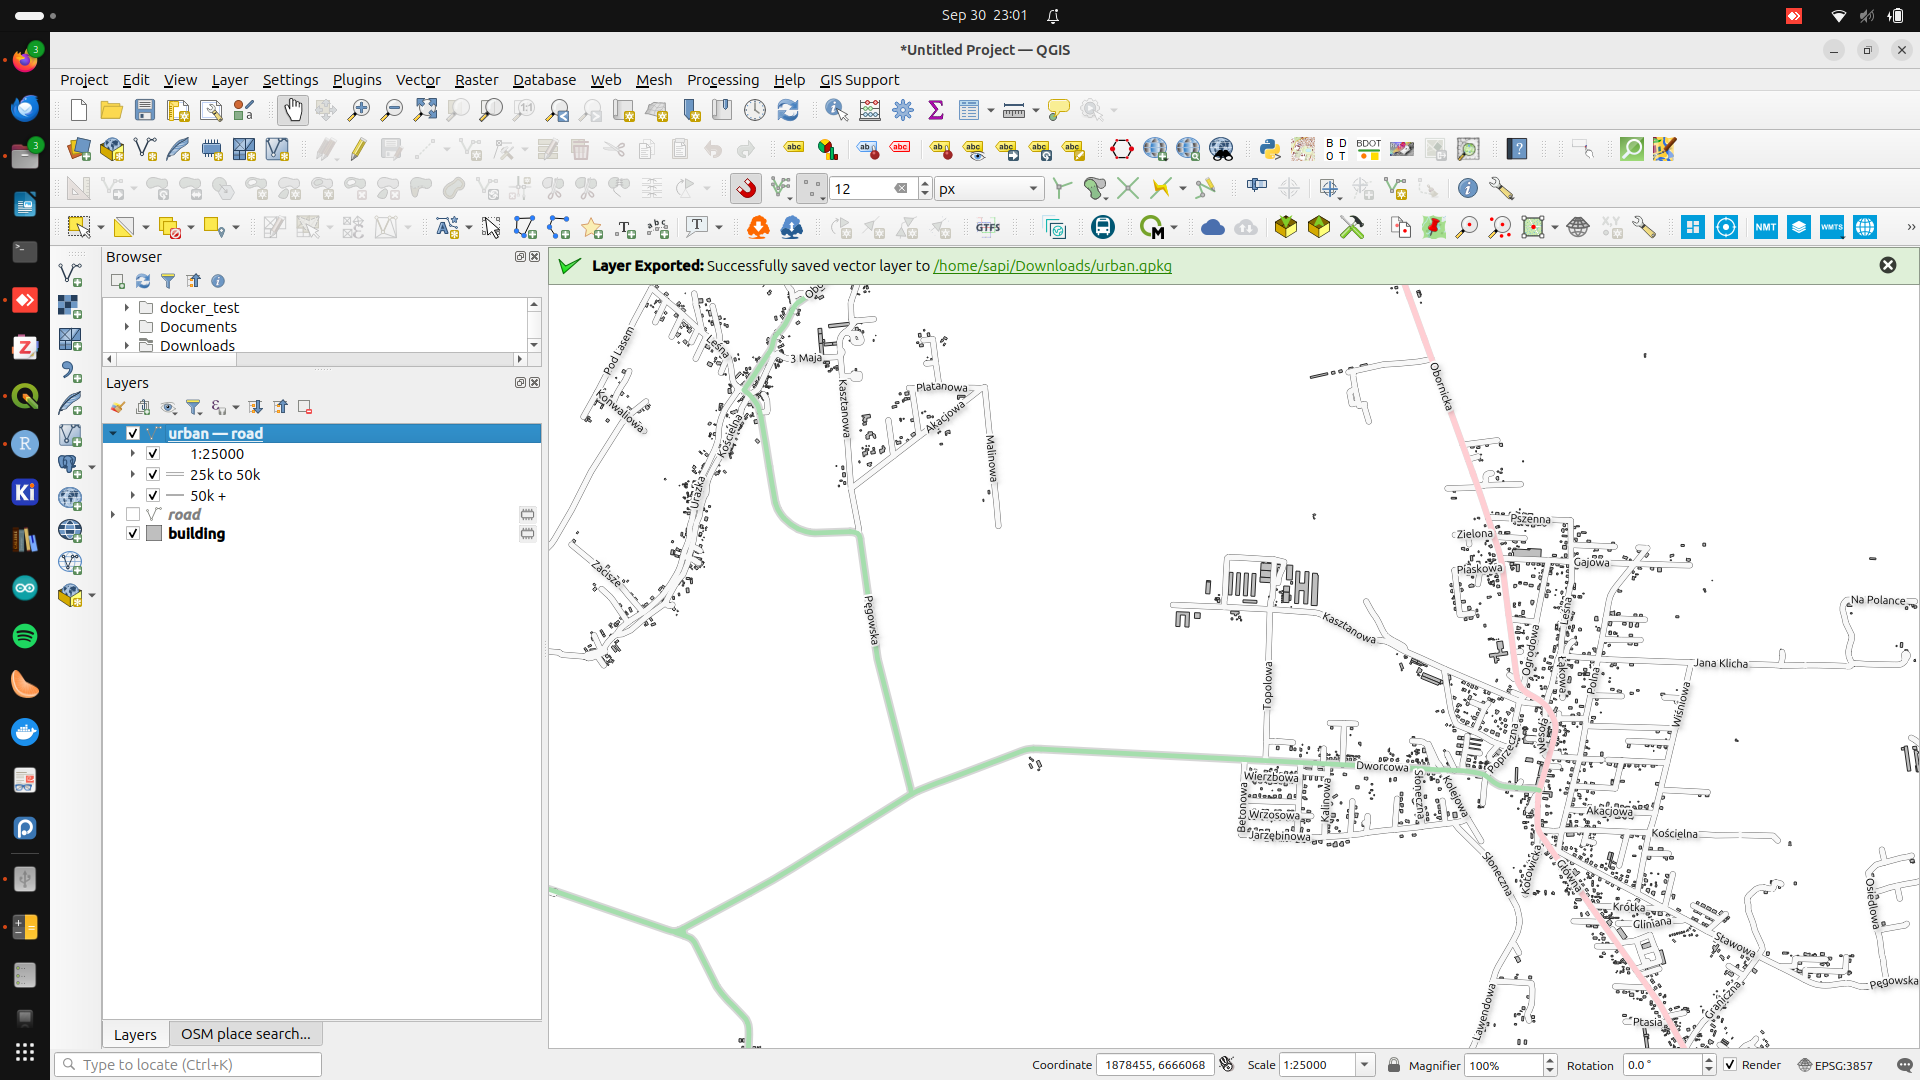Click the New GeoPackage Layer icon
The width and height of the screenshot is (1920, 1080).
pyautogui.click(x=112, y=149)
